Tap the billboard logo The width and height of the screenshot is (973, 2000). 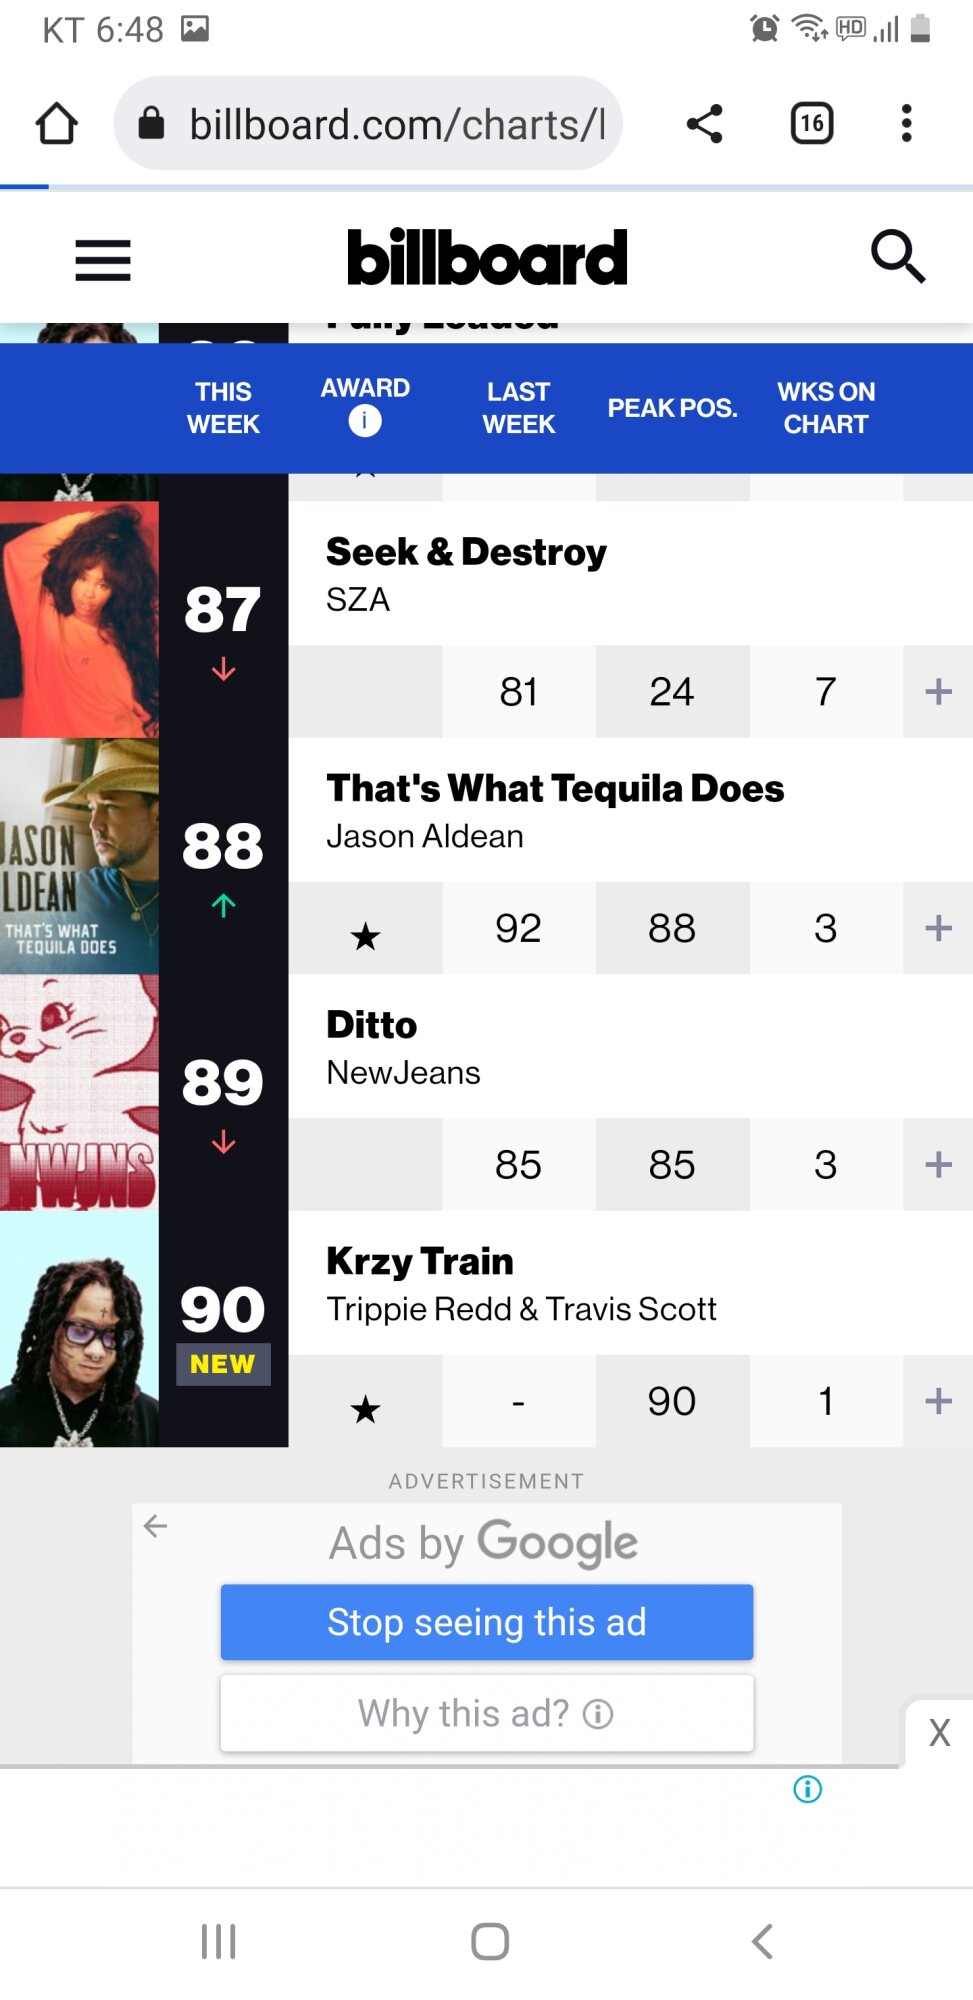pos(487,258)
